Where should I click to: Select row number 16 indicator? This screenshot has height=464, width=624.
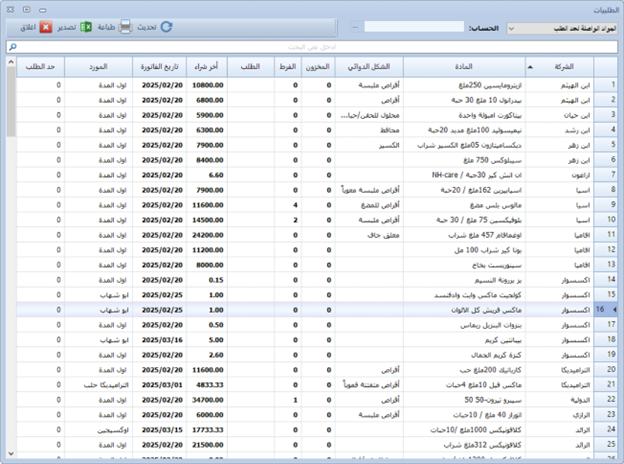point(606,310)
